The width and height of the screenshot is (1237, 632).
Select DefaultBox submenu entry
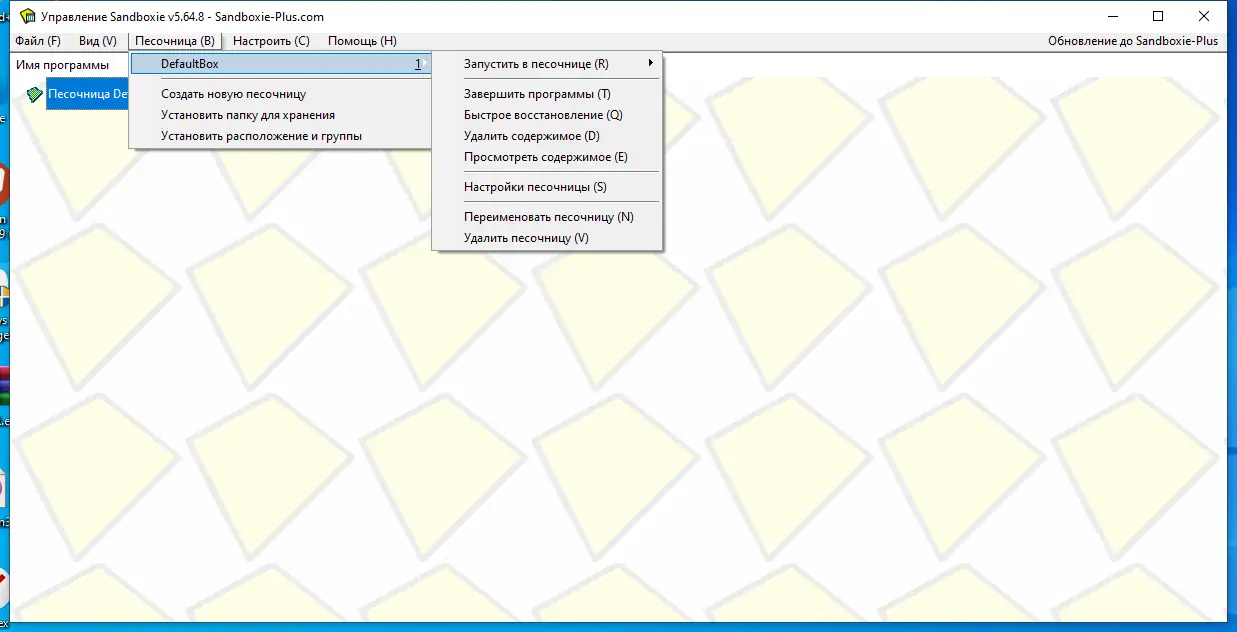281,64
